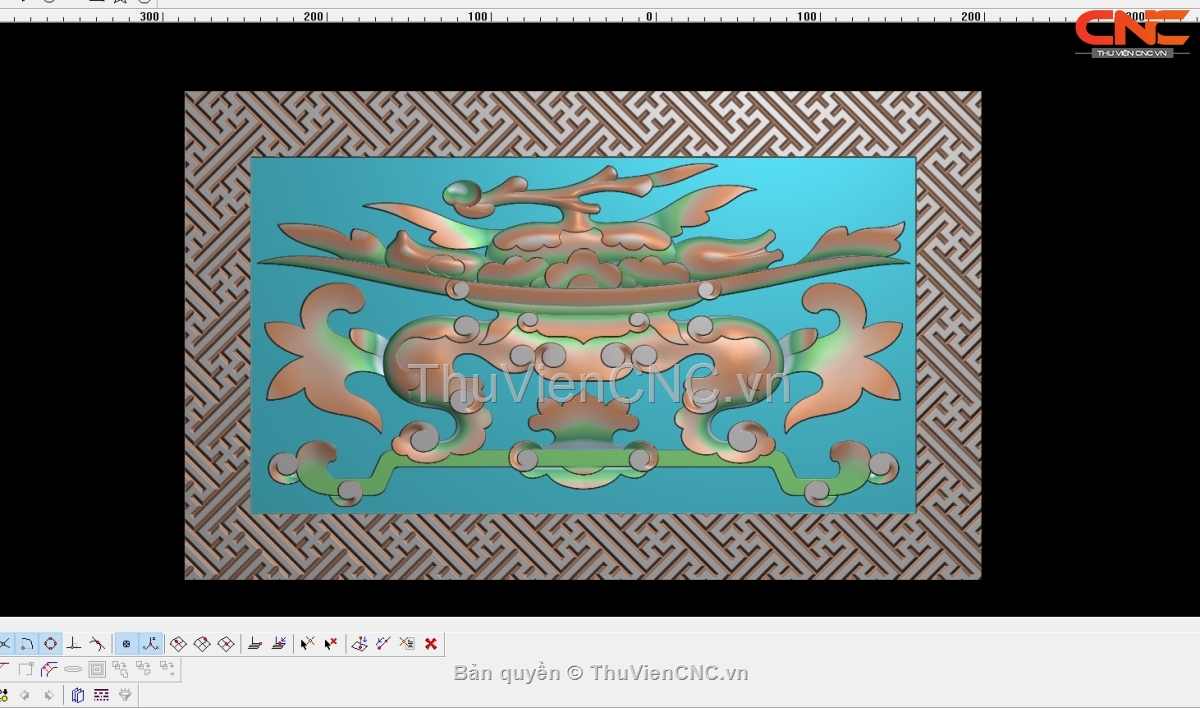Click the grey funnel filter icon

coord(125,695)
